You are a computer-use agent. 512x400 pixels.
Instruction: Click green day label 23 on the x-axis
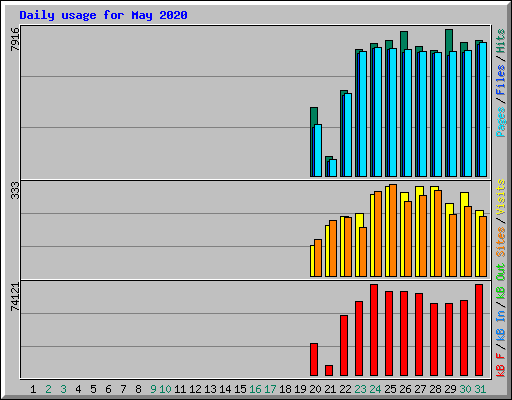tap(360, 389)
